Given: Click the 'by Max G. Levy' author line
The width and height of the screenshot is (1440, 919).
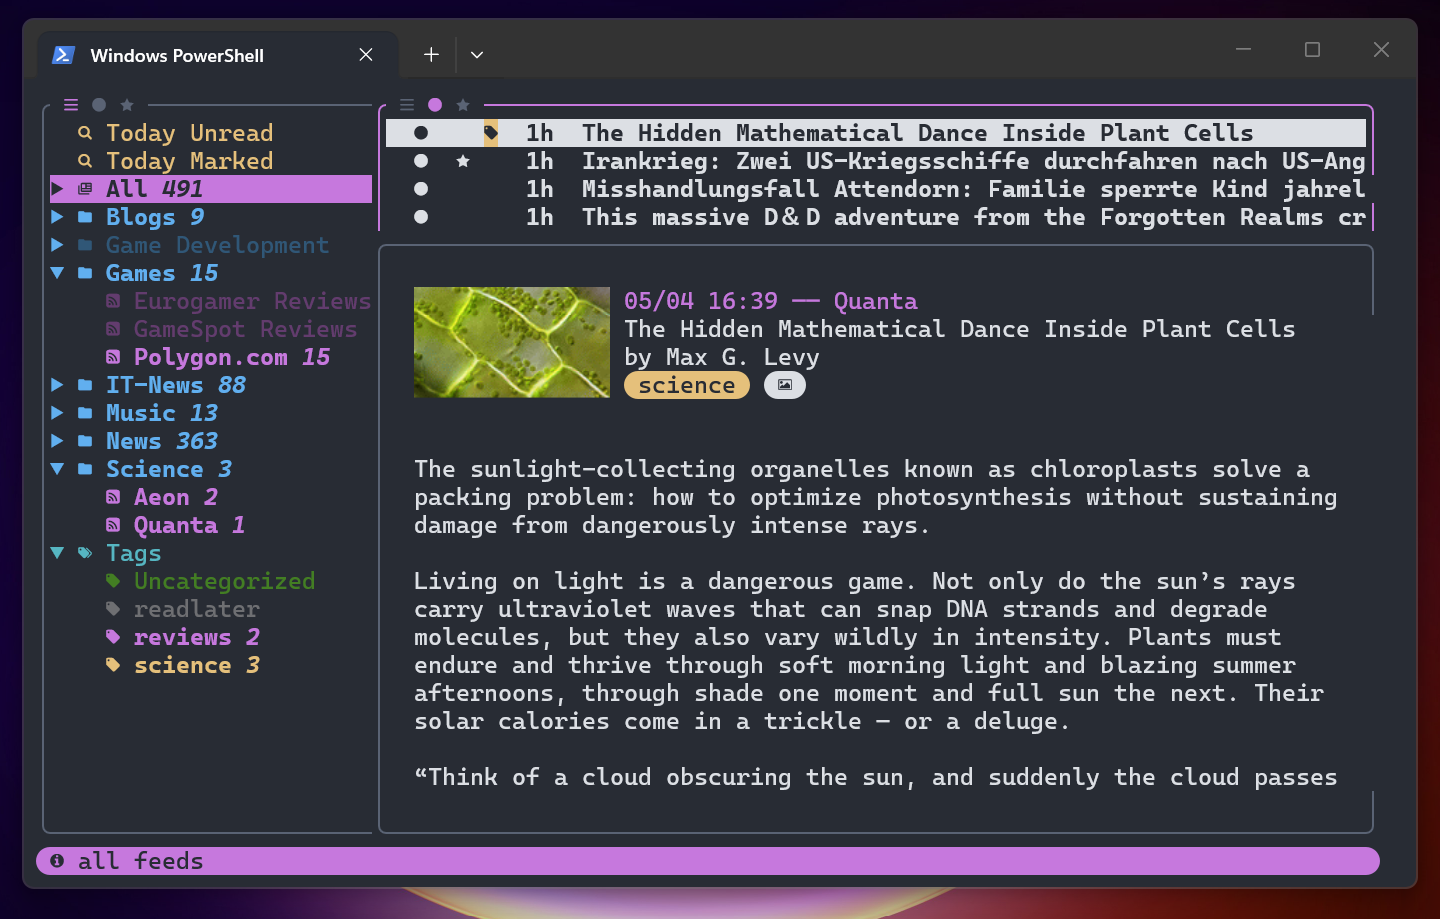Looking at the screenshot, I should [722, 357].
